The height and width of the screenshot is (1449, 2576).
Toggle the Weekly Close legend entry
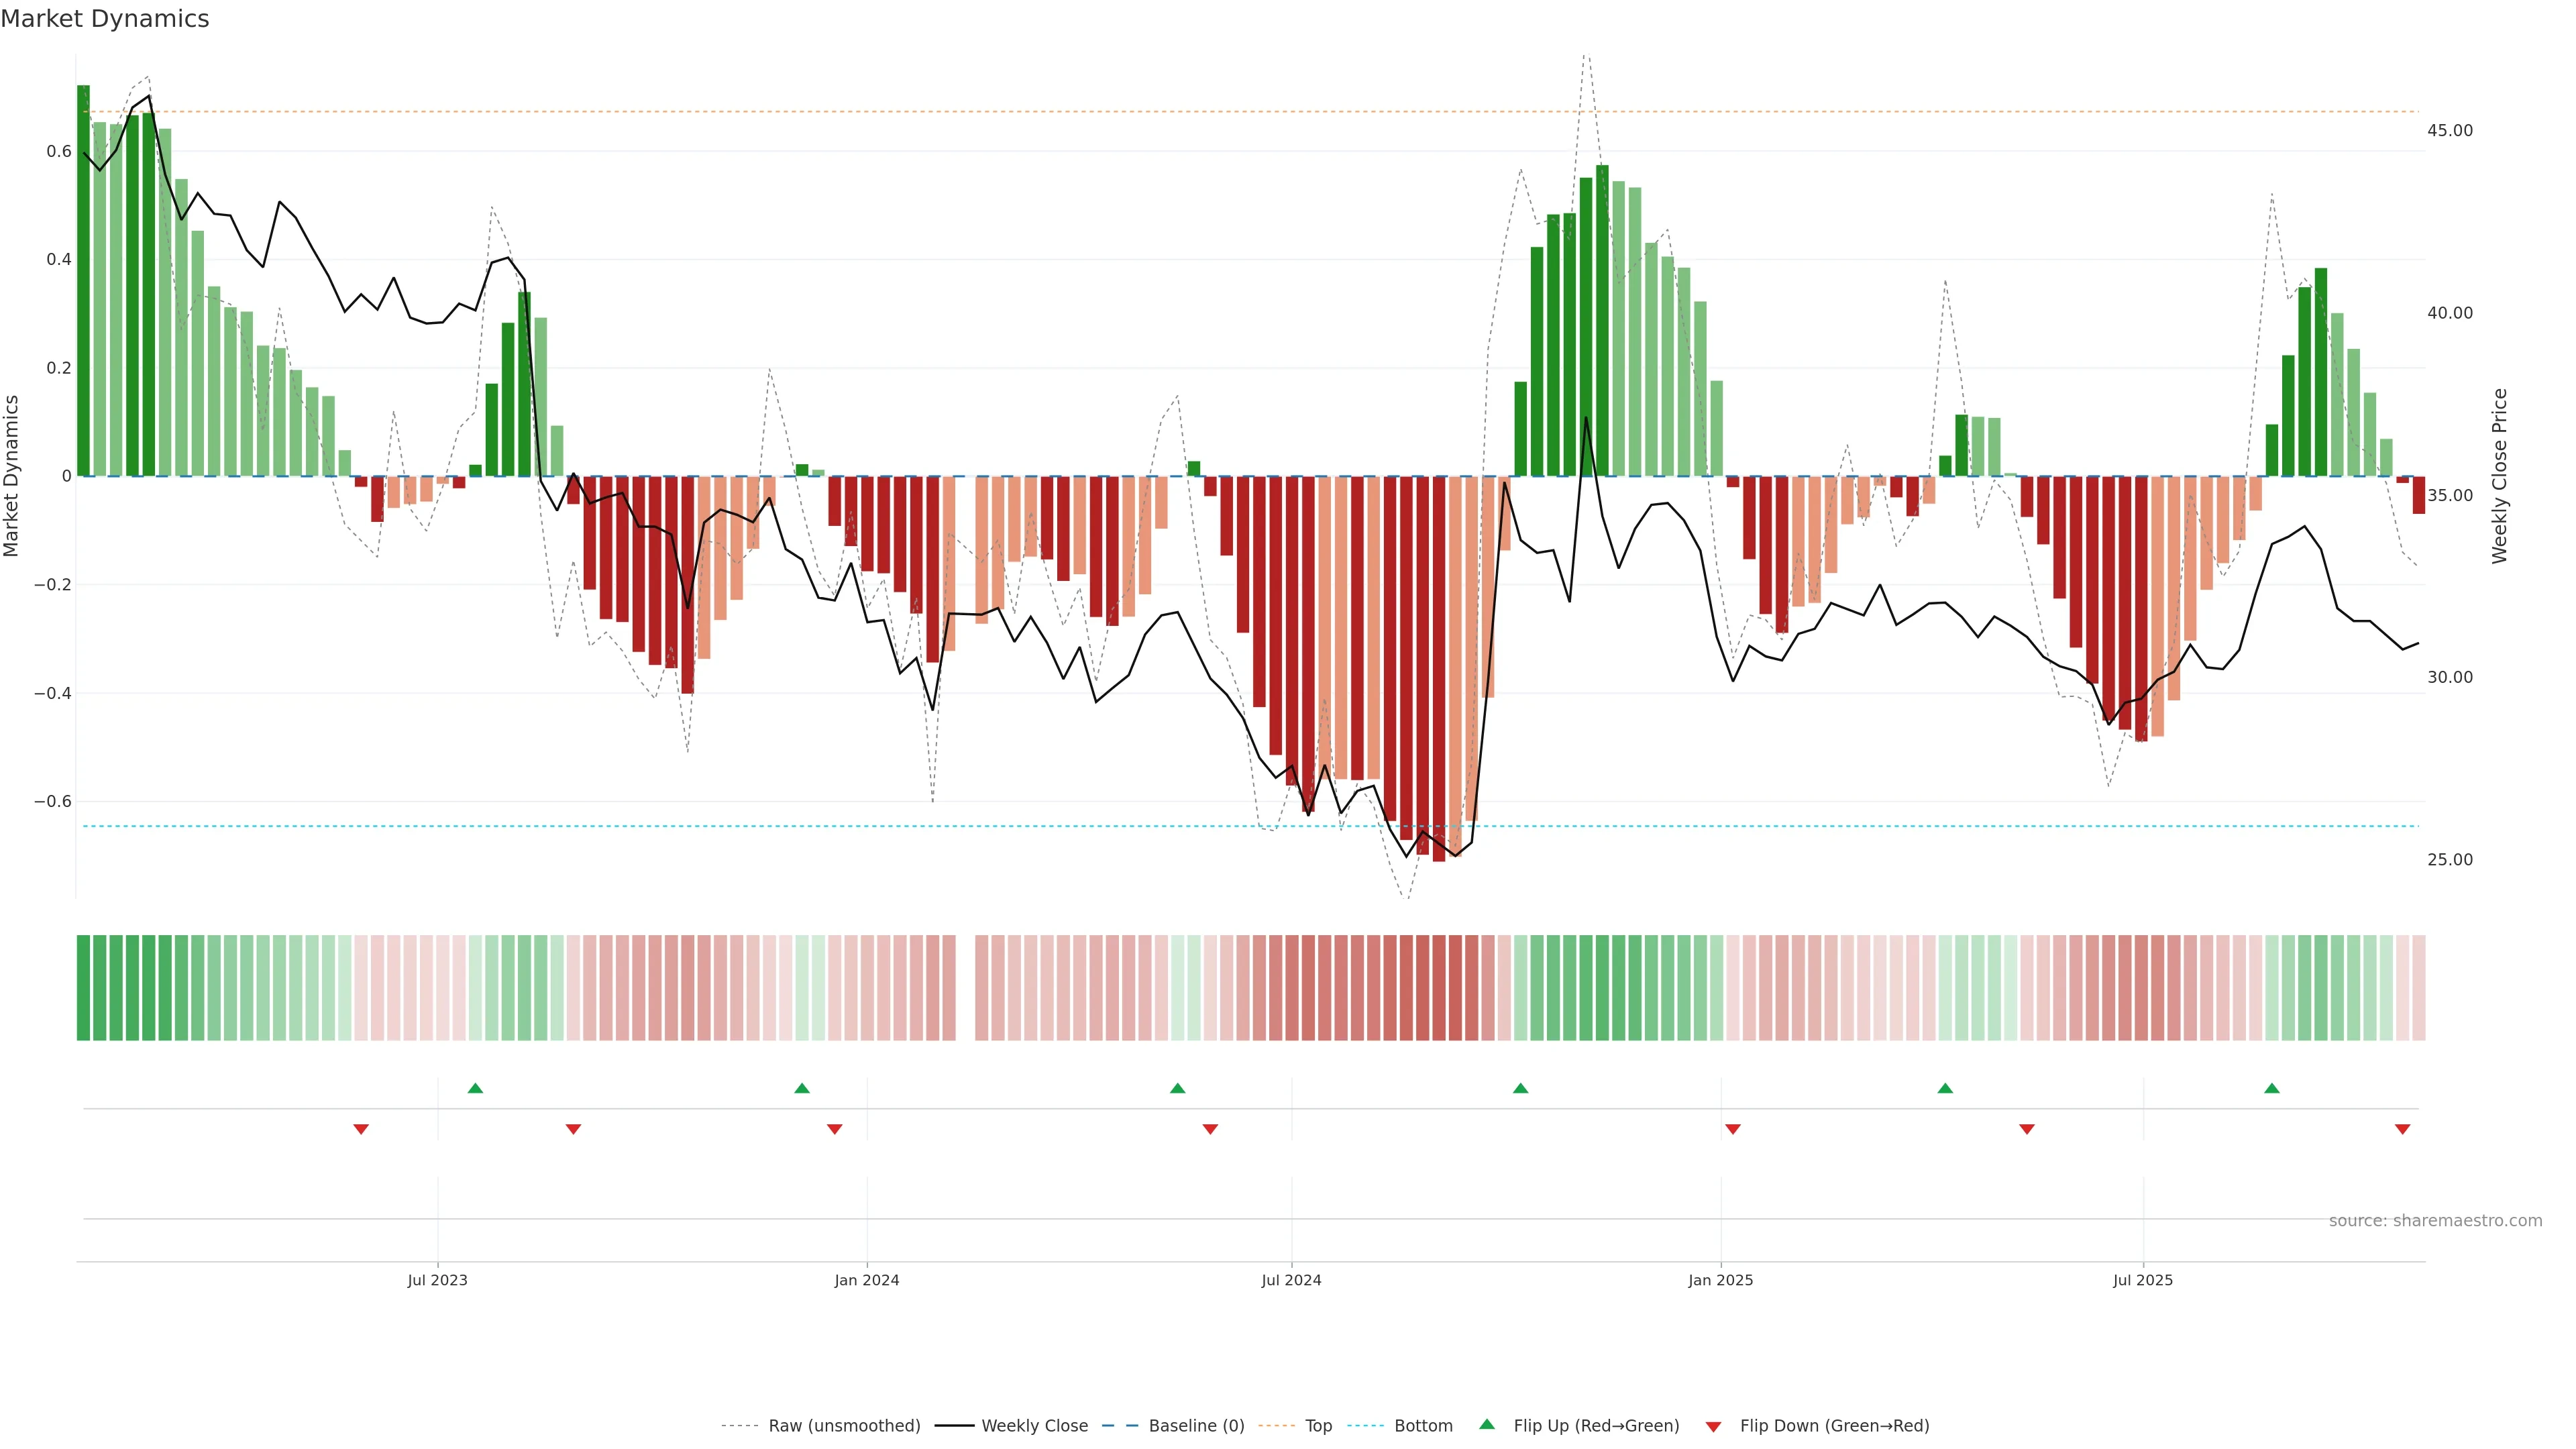pos(1034,1425)
